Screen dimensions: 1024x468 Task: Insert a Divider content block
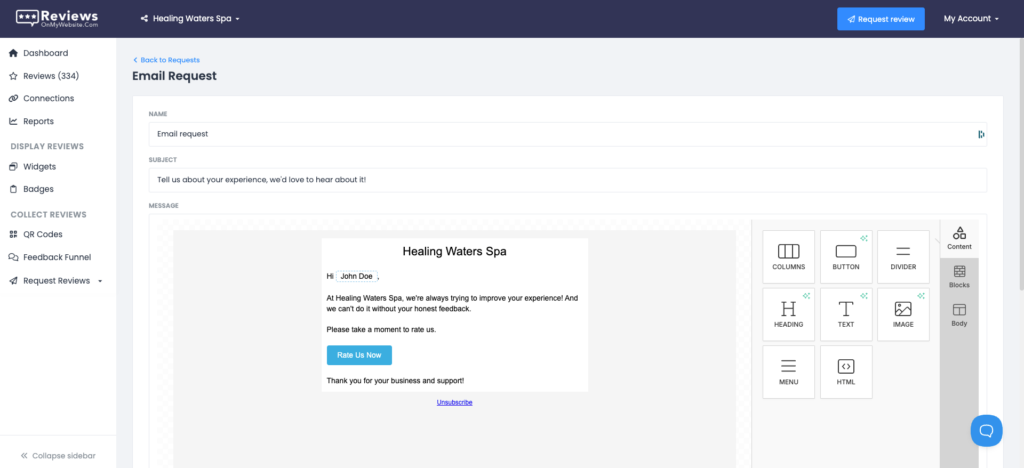903,257
